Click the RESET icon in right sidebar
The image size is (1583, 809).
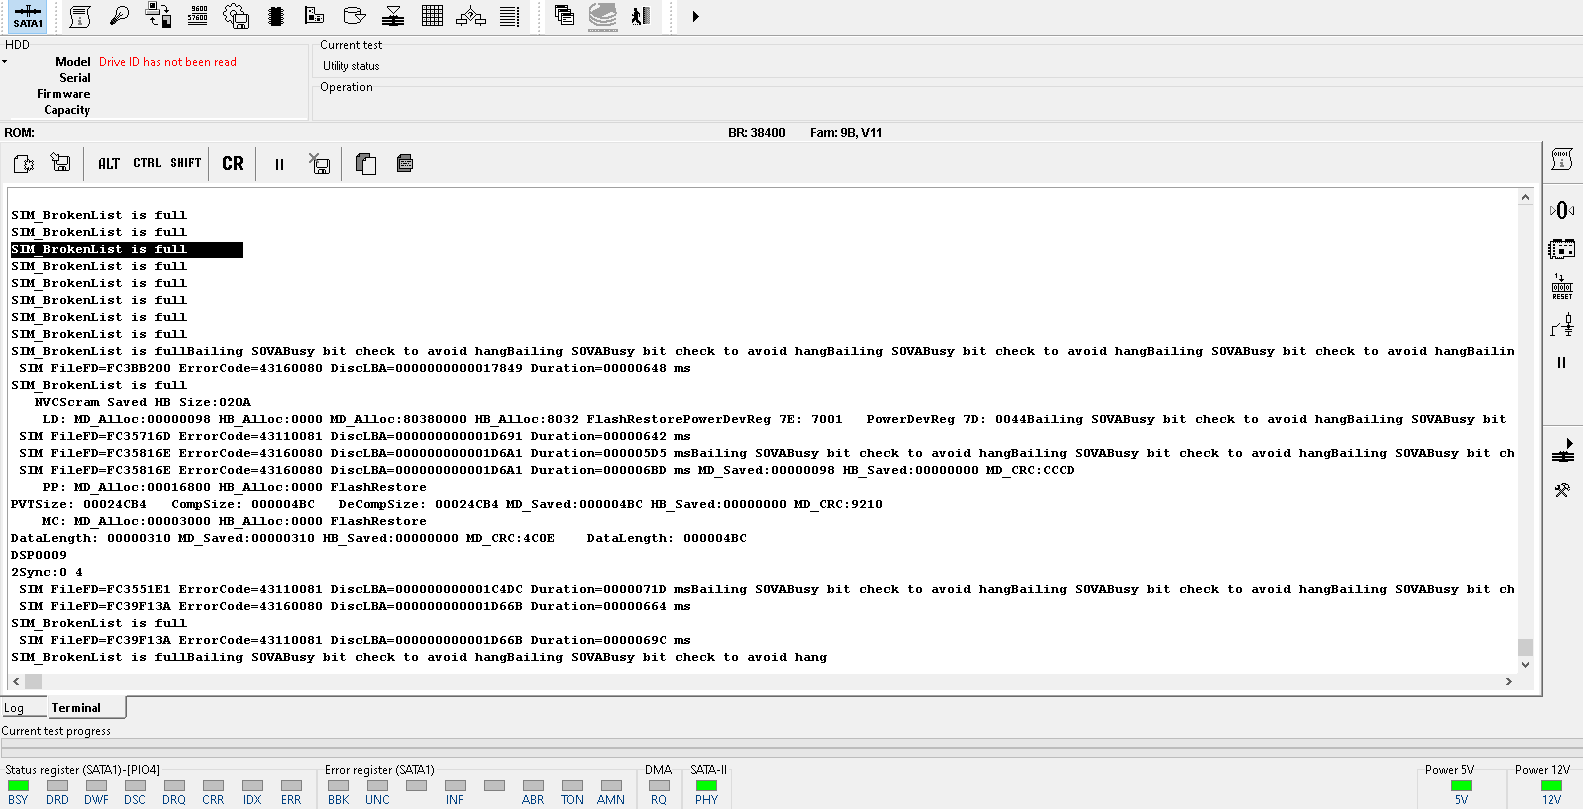tap(1562, 287)
